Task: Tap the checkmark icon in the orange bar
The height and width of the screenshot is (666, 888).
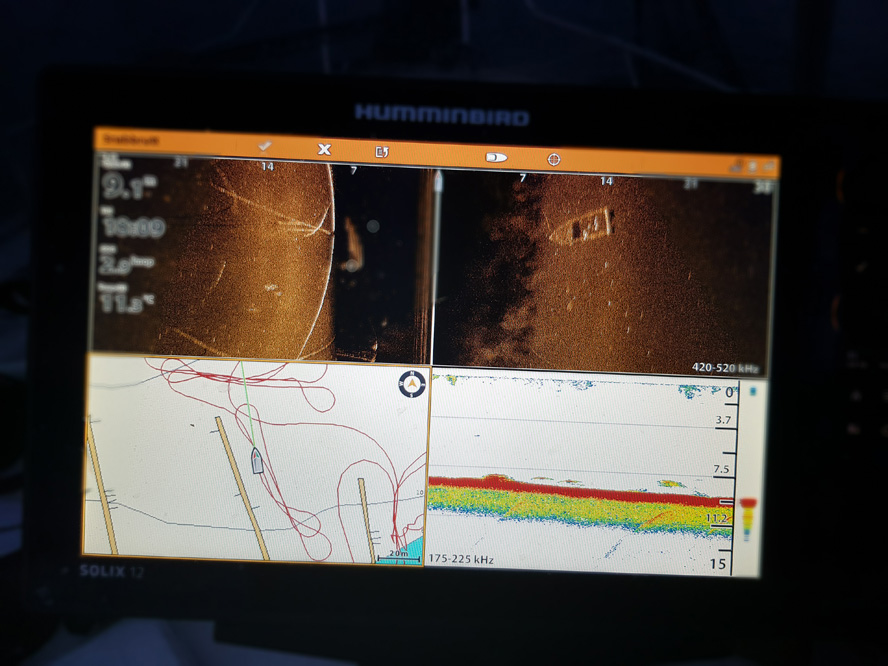Action: [264, 146]
